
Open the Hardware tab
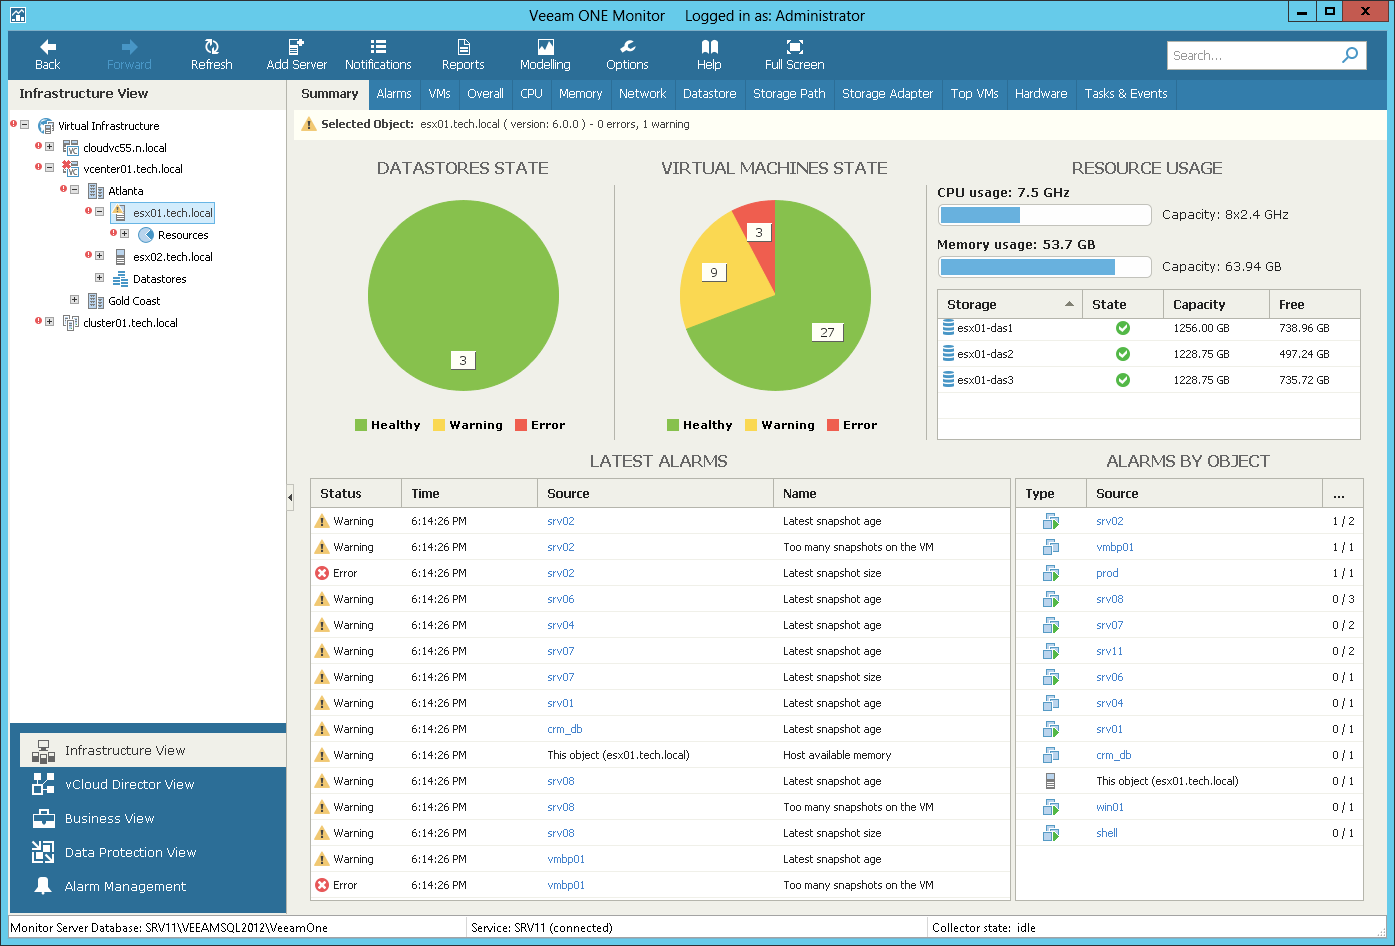tap(1041, 94)
